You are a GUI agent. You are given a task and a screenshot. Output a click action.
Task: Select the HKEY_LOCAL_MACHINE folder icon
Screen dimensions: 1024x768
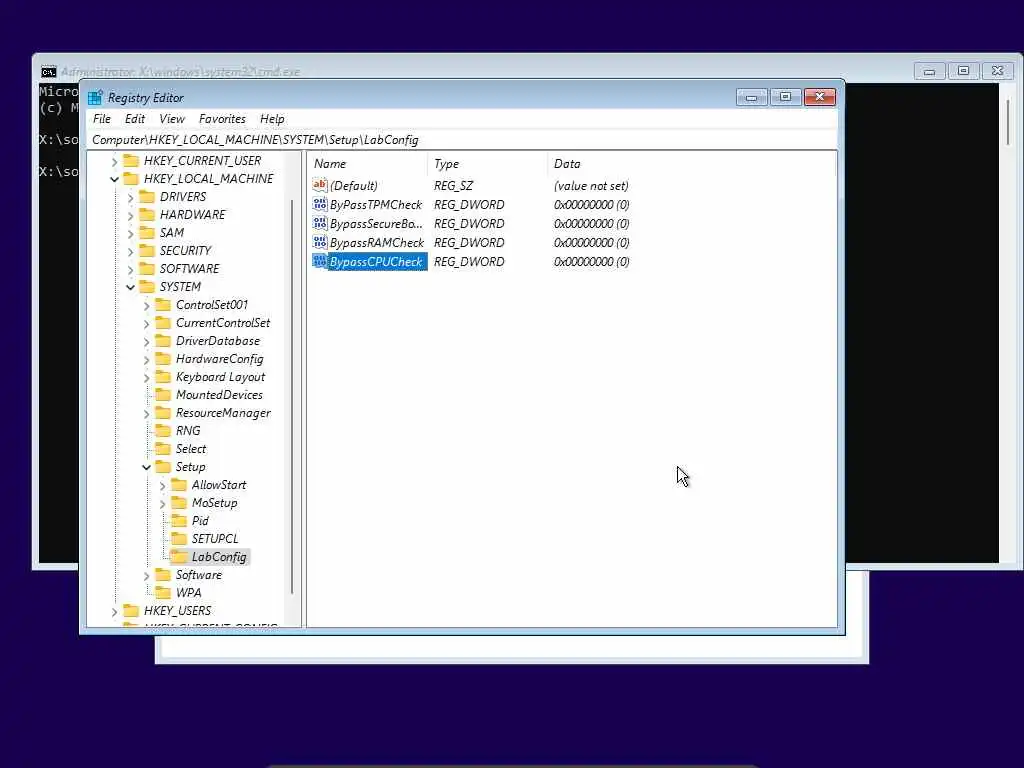(131, 178)
